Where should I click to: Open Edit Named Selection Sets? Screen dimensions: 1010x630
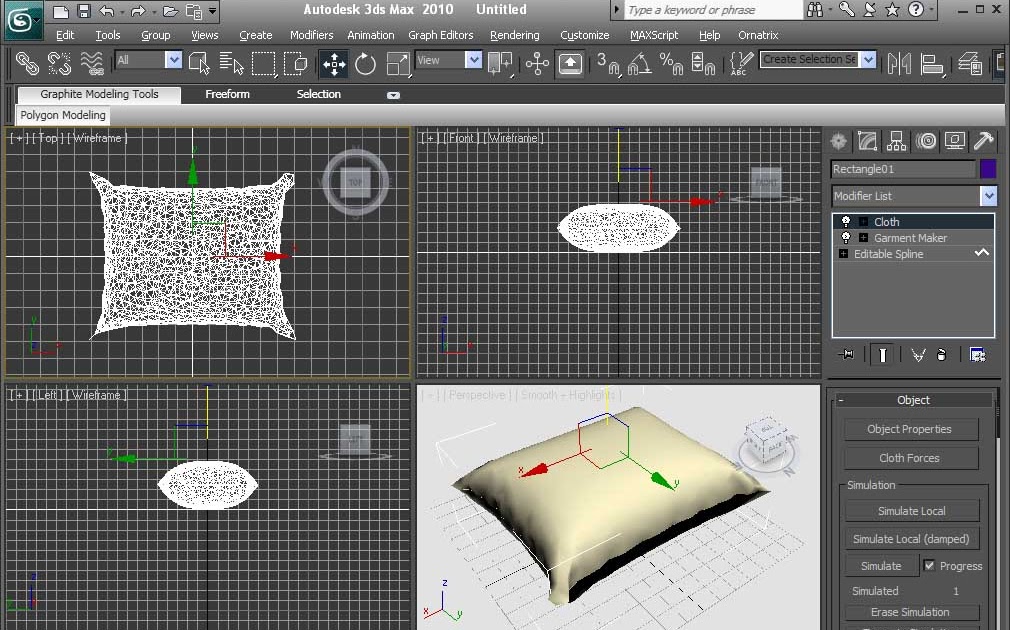tap(741, 64)
